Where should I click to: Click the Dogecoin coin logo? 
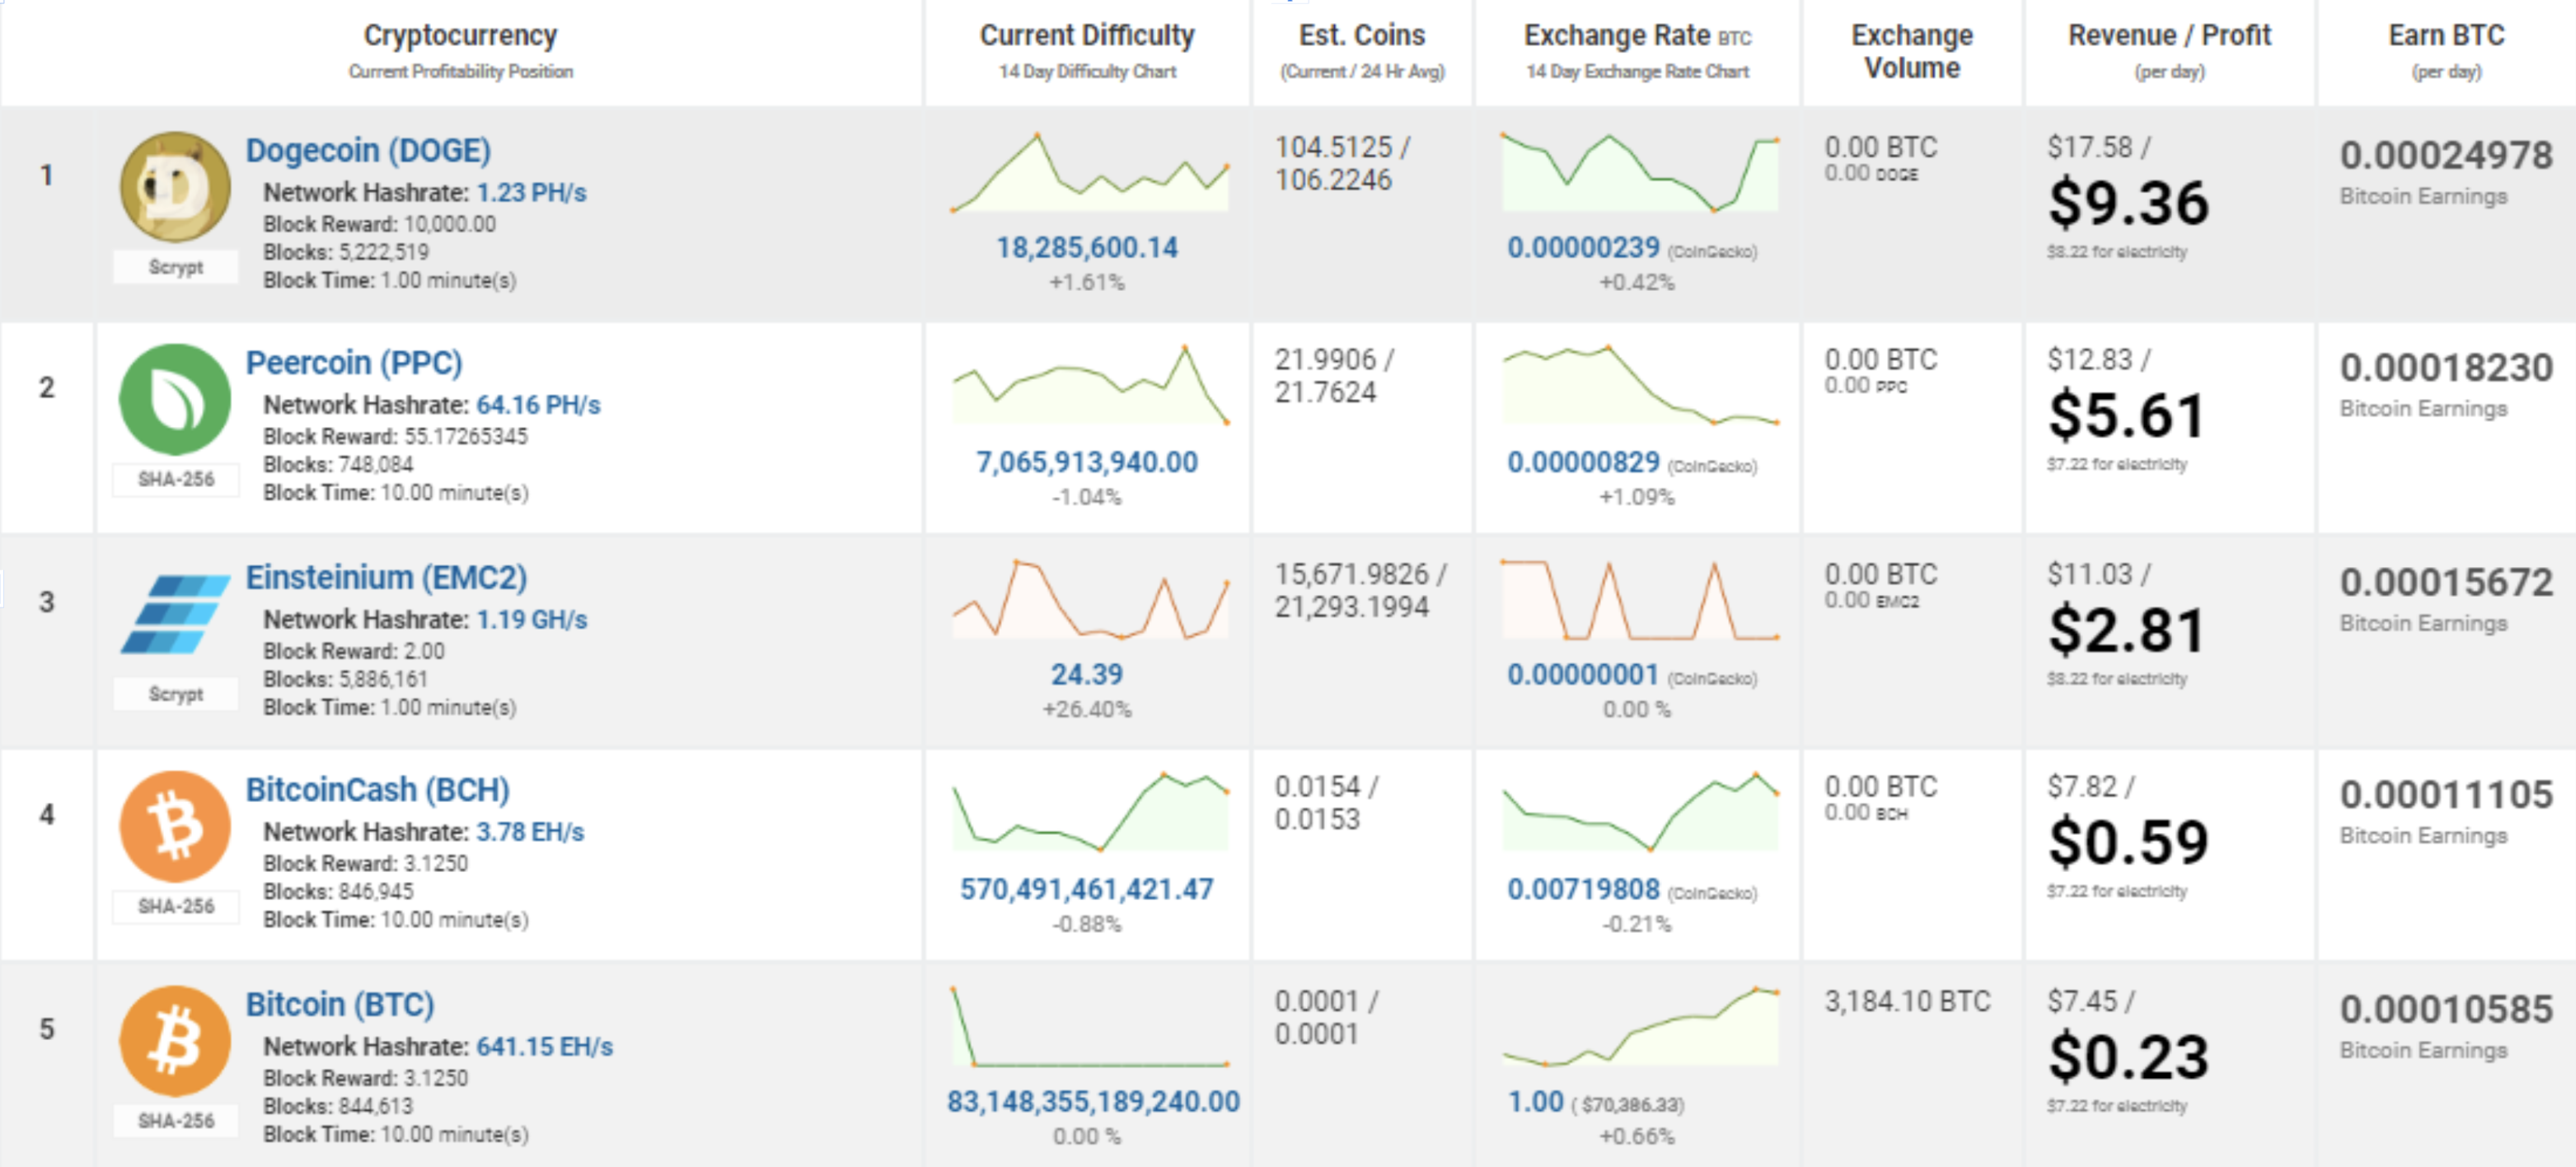[175, 187]
